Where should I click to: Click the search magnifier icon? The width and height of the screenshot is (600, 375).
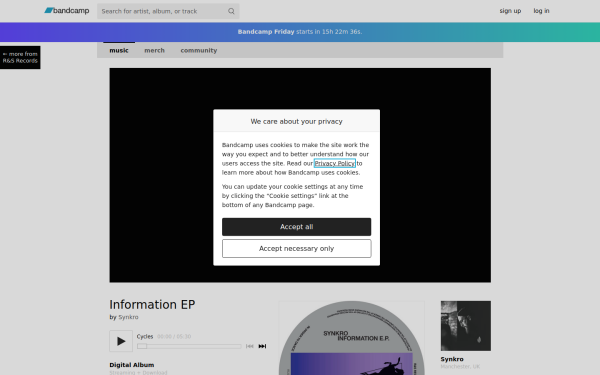click(231, 11)
